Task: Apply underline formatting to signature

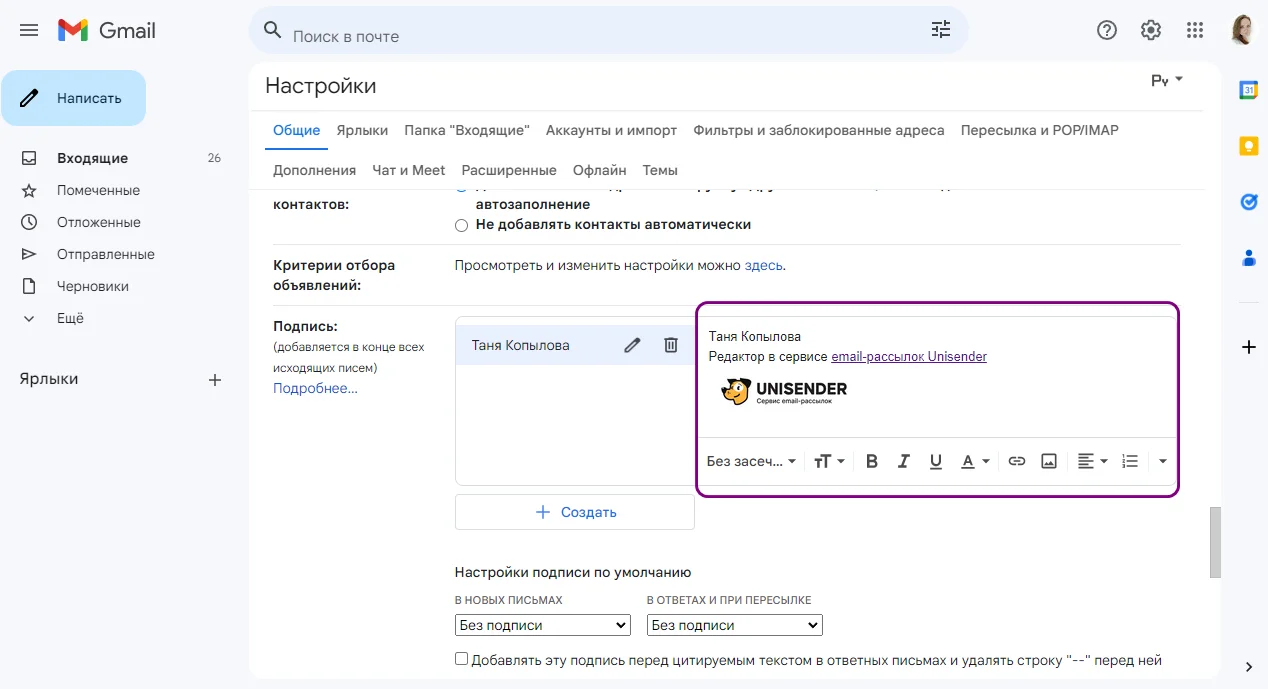Action: click(x=936, y=461)
